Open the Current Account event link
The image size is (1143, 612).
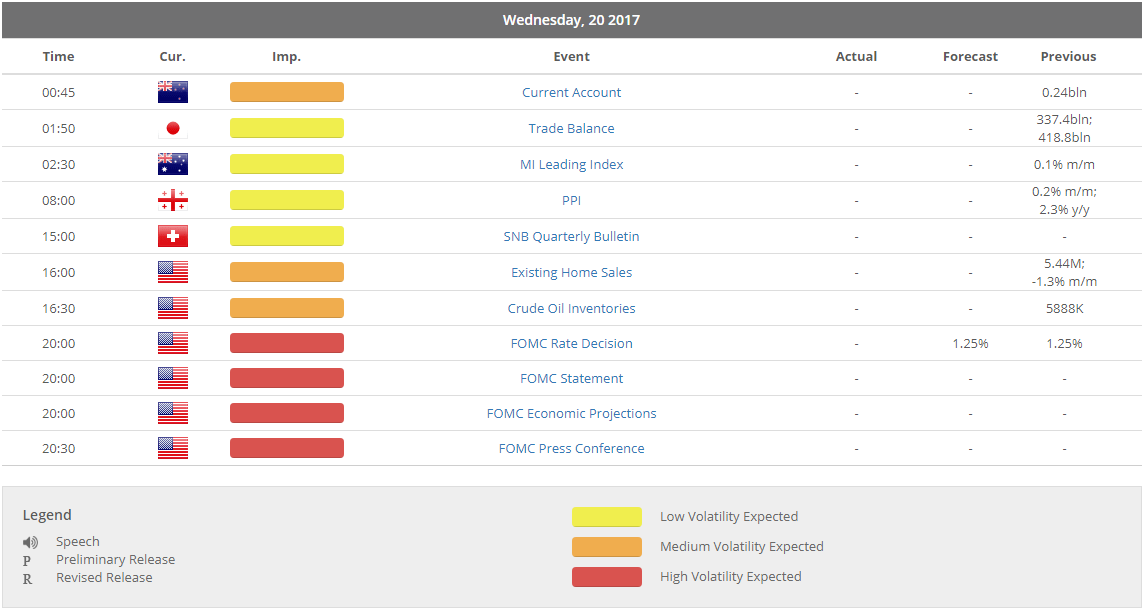click(x=571, y=92)
